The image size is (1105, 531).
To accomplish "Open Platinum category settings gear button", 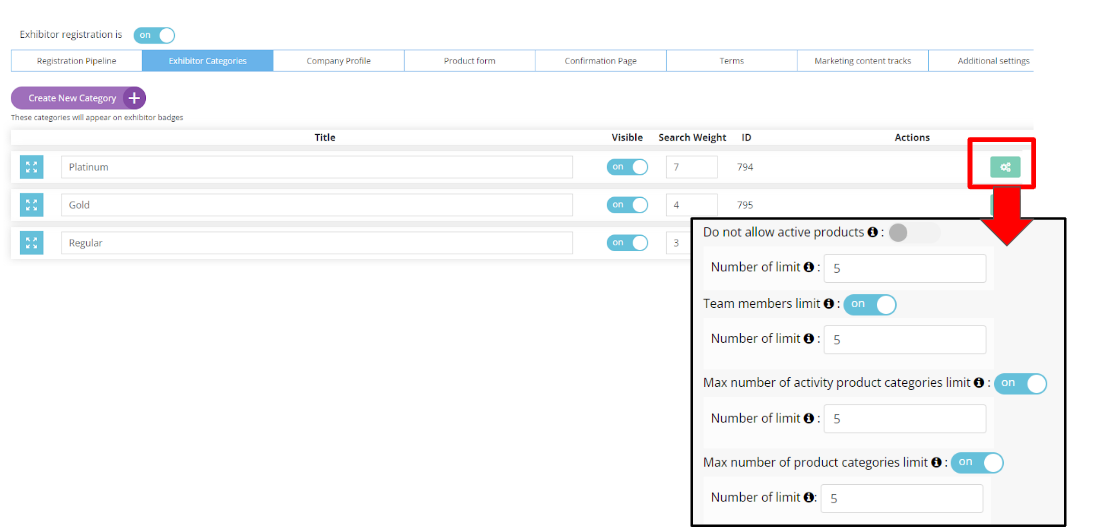I will (x=1005, y=167).
